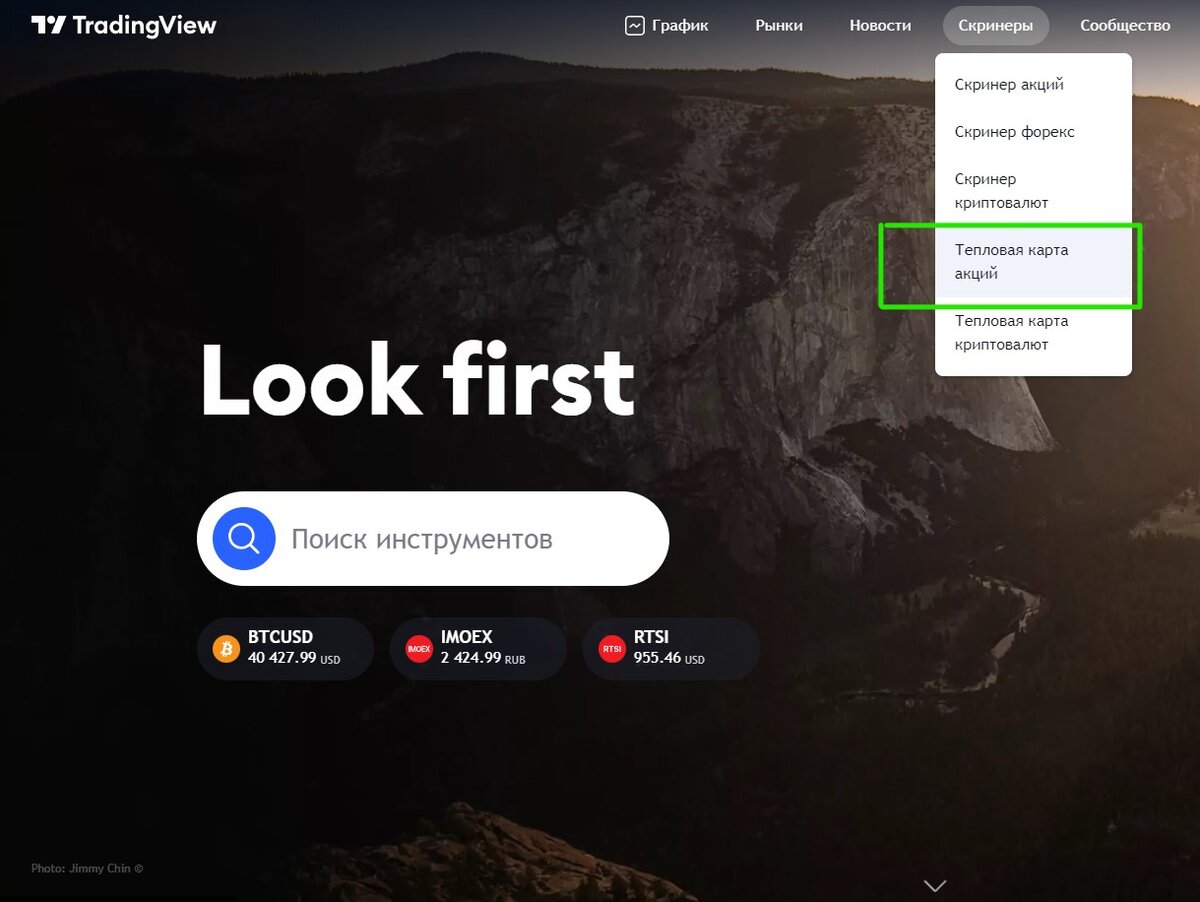Choose Тепловая карта акций menu item
The width and height of the screenshot is (1200, 902).
coord(1033,262)
